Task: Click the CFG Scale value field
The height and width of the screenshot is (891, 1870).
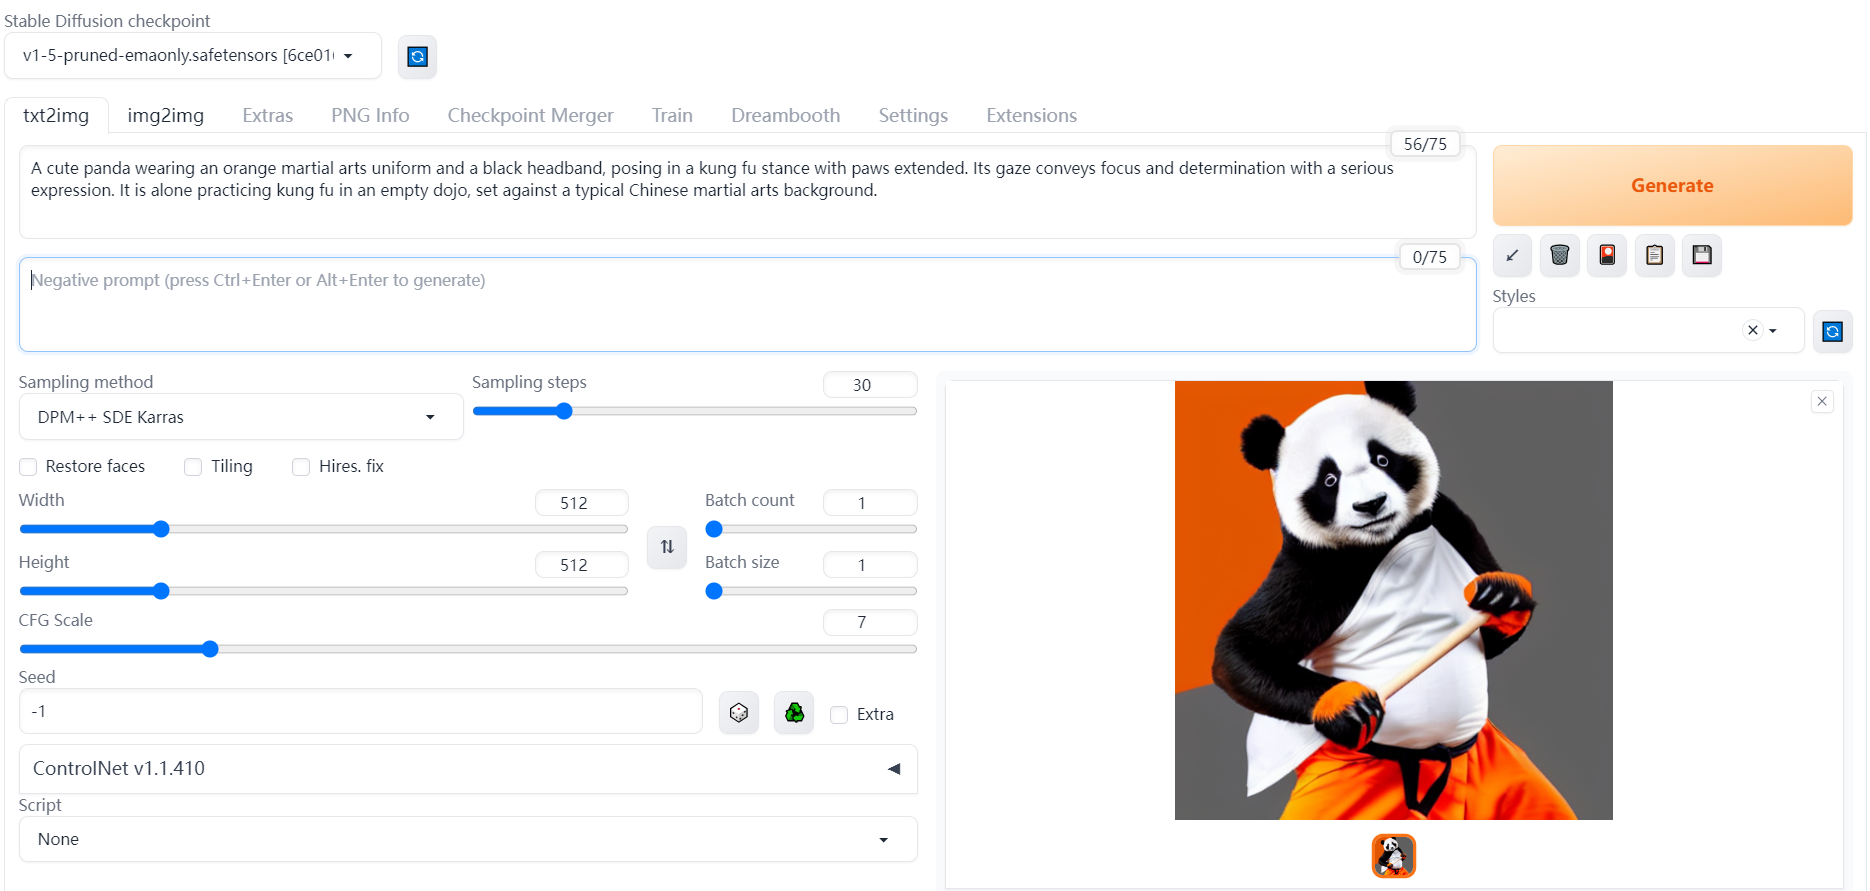Action: [x=870, y=622]
